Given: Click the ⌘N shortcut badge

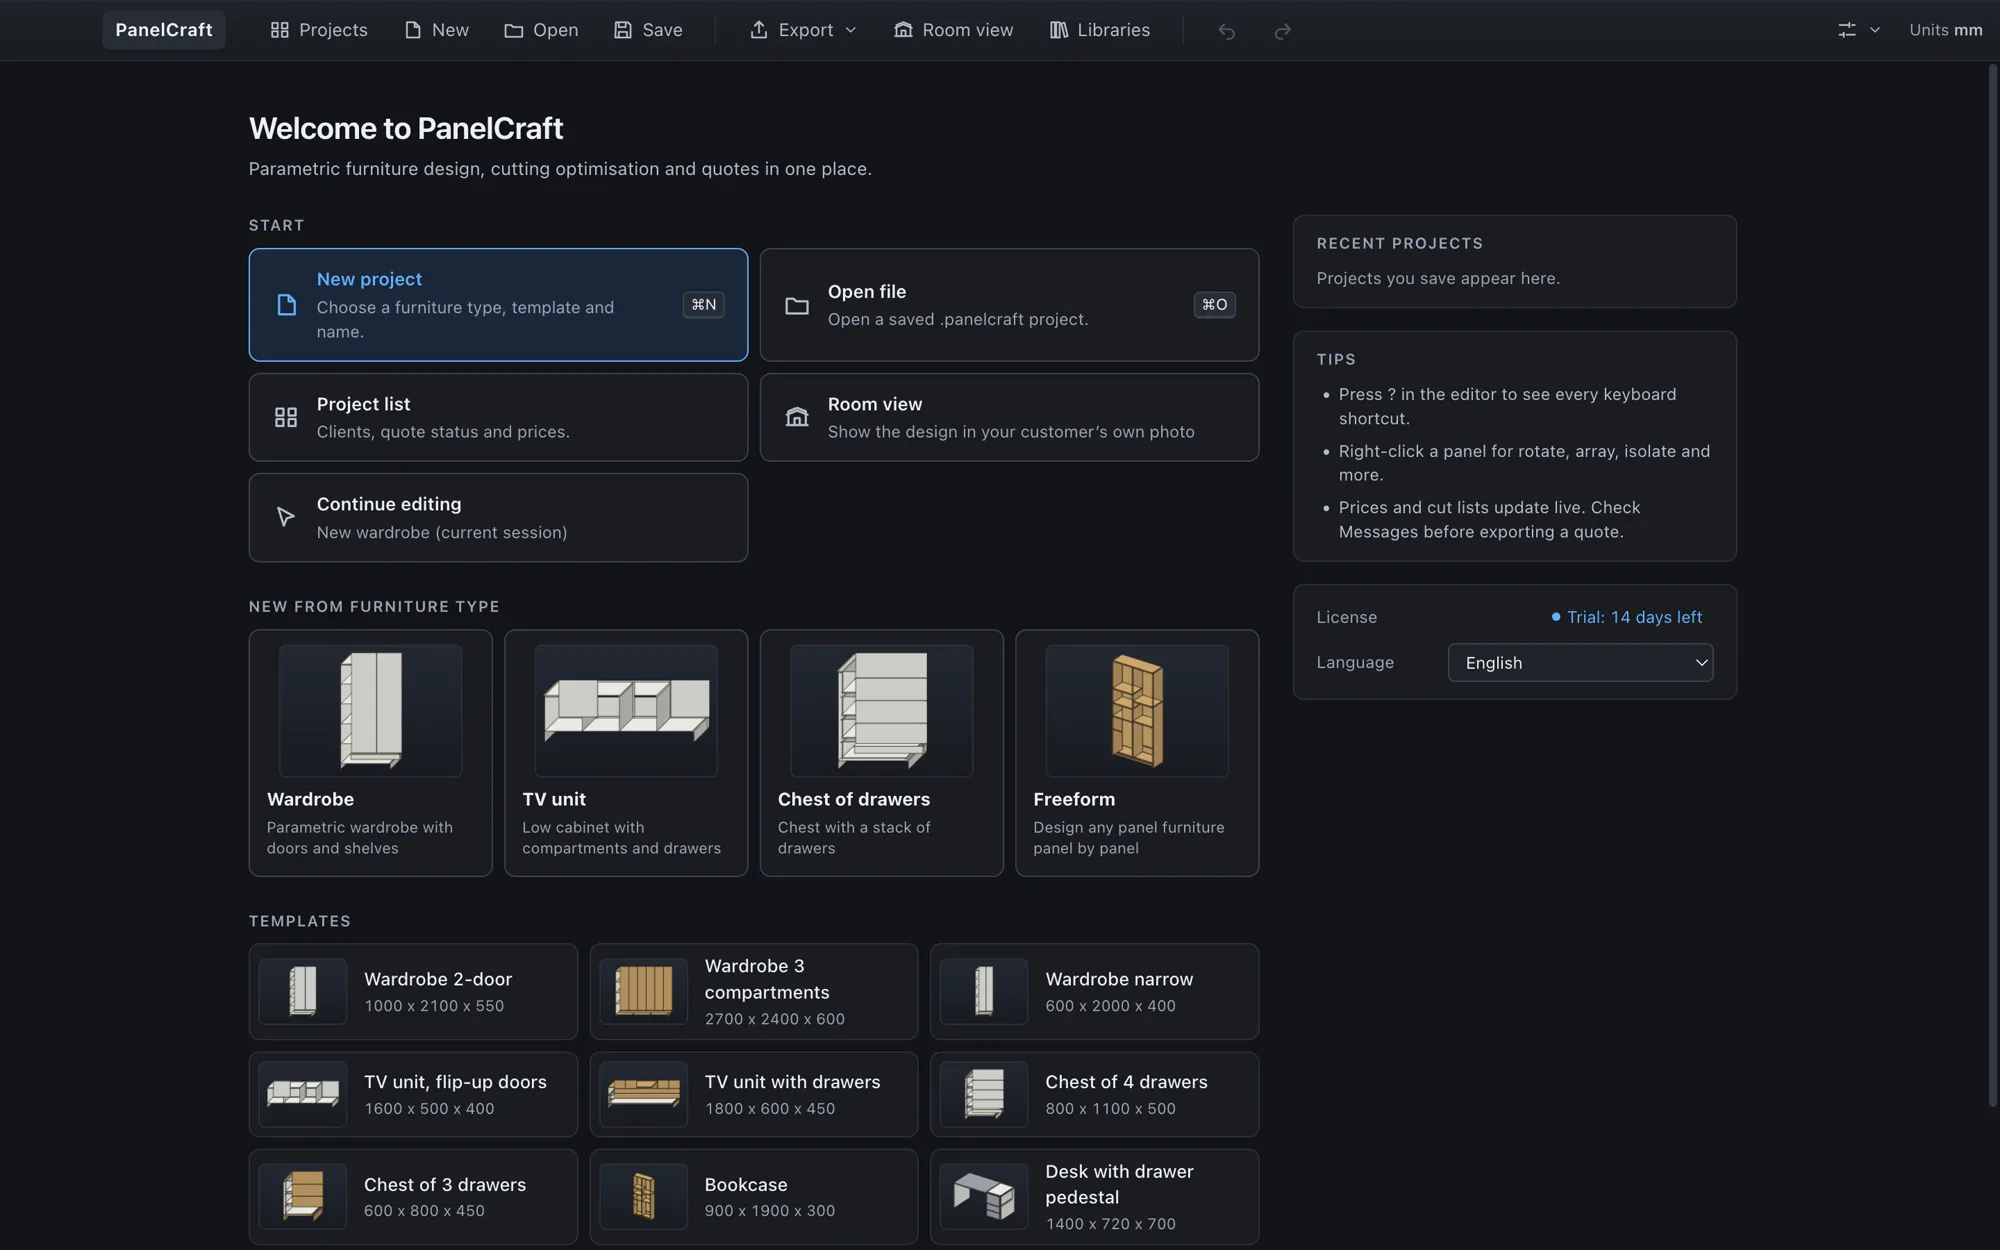Looking at the screenshot, I should pyautogui.click(x=704, y=305).
